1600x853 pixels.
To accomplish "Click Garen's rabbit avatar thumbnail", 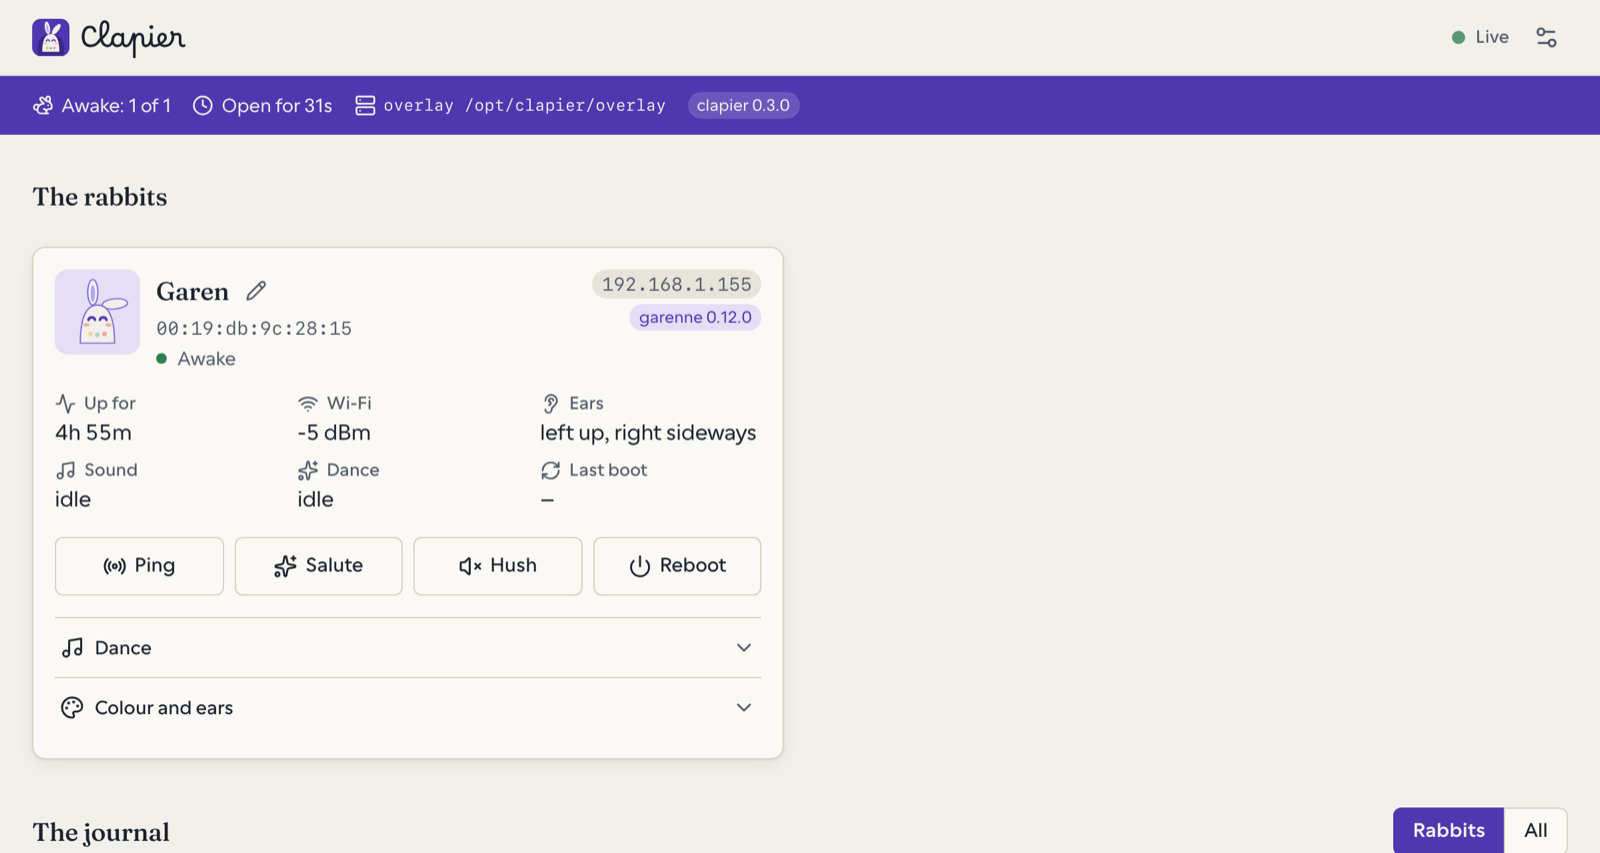I will pyautogui.click(x=97, y=312).
